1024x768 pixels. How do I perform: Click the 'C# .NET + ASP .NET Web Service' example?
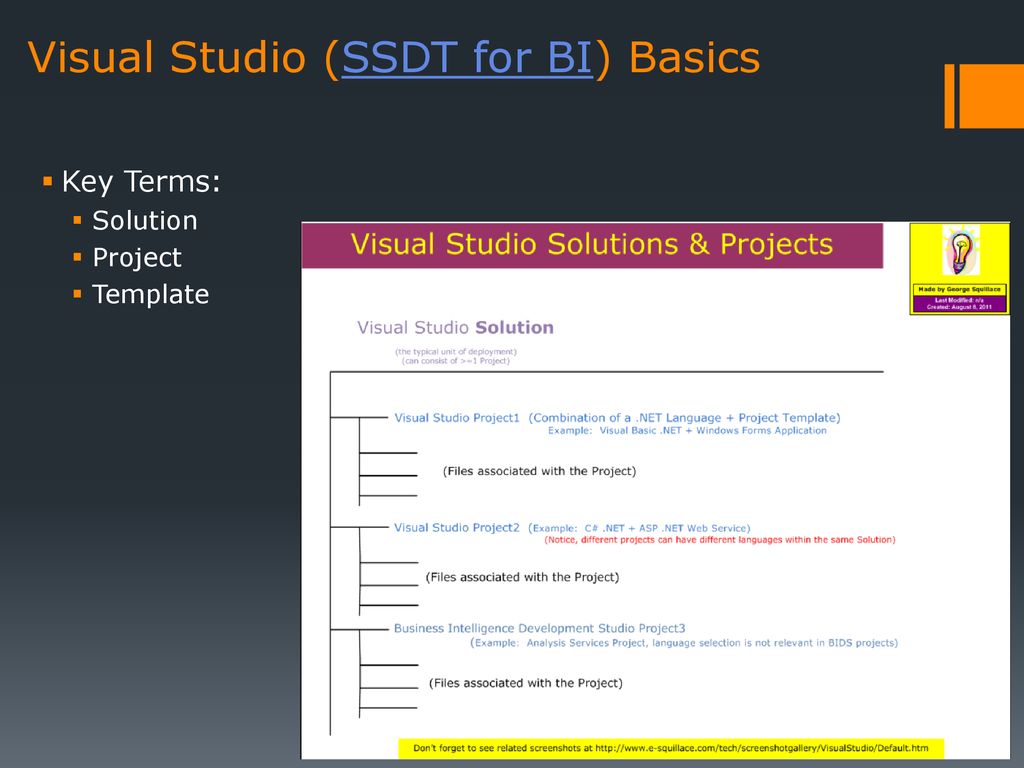[665, 528]
